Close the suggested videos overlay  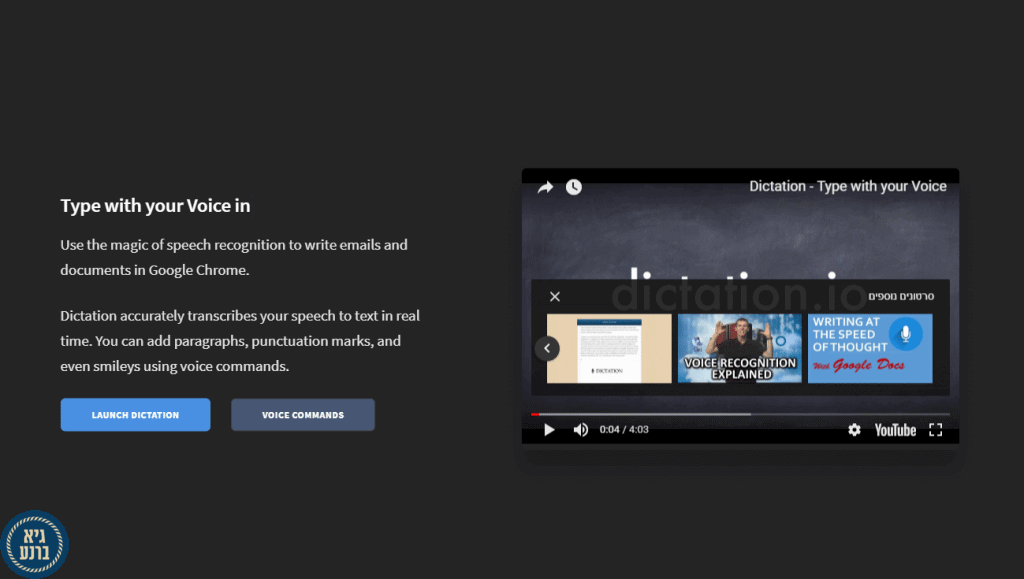coord(555,296)
